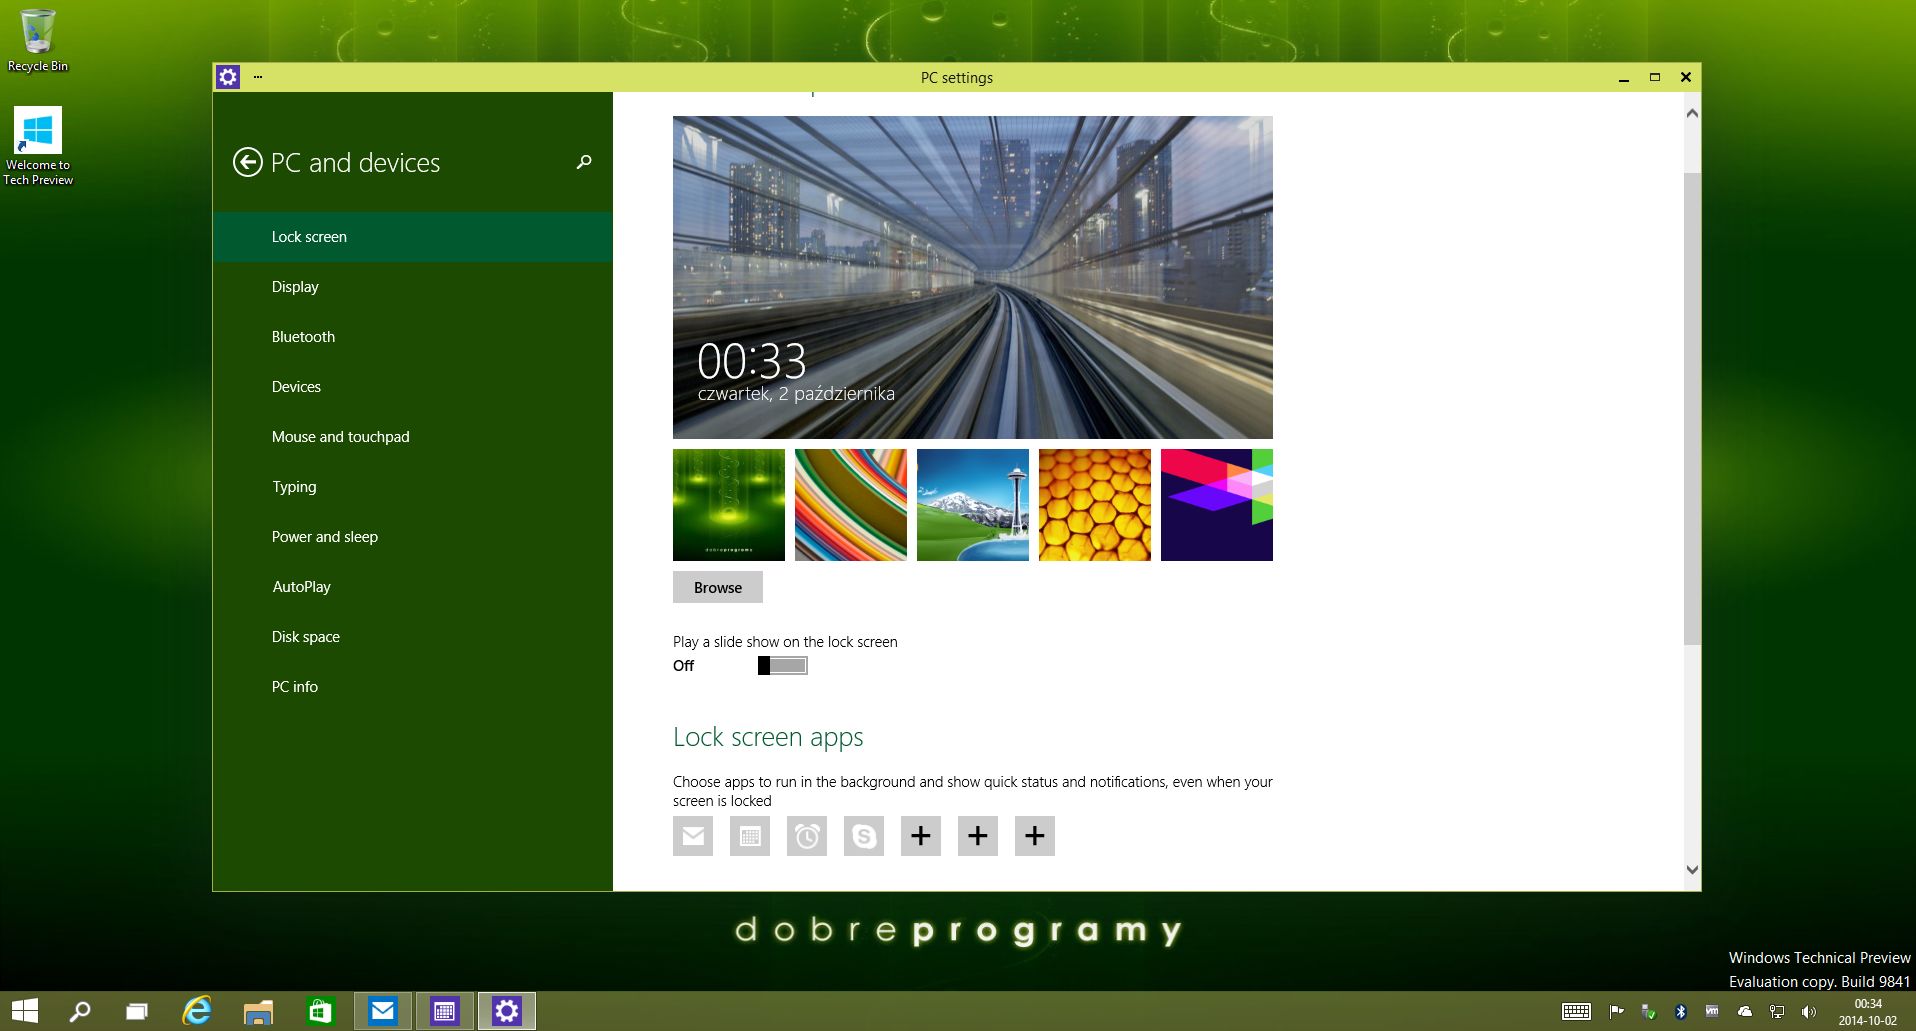Open Task View from the taskbar
This screenshot has height=1031, width=1916.
pyautogui.click(x=137, y=1011)
